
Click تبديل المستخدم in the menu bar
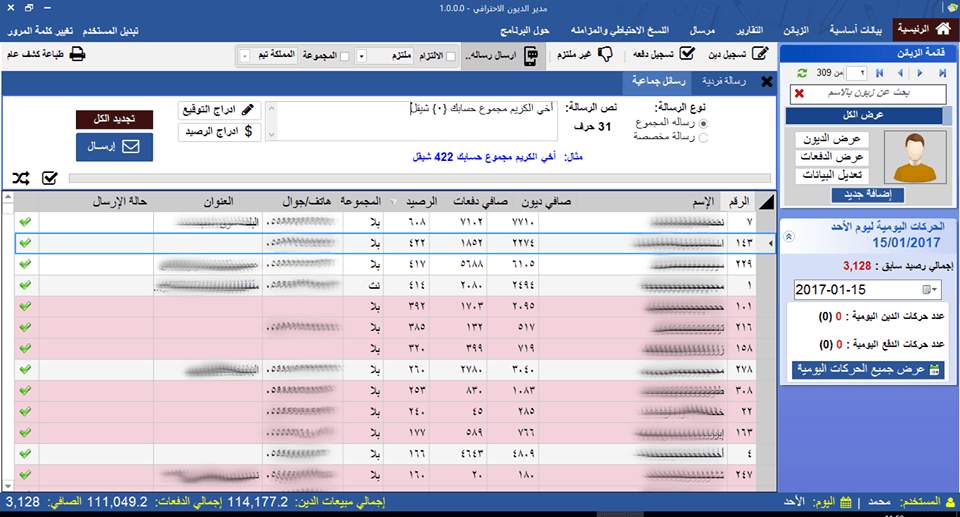(x=111, y=31)
